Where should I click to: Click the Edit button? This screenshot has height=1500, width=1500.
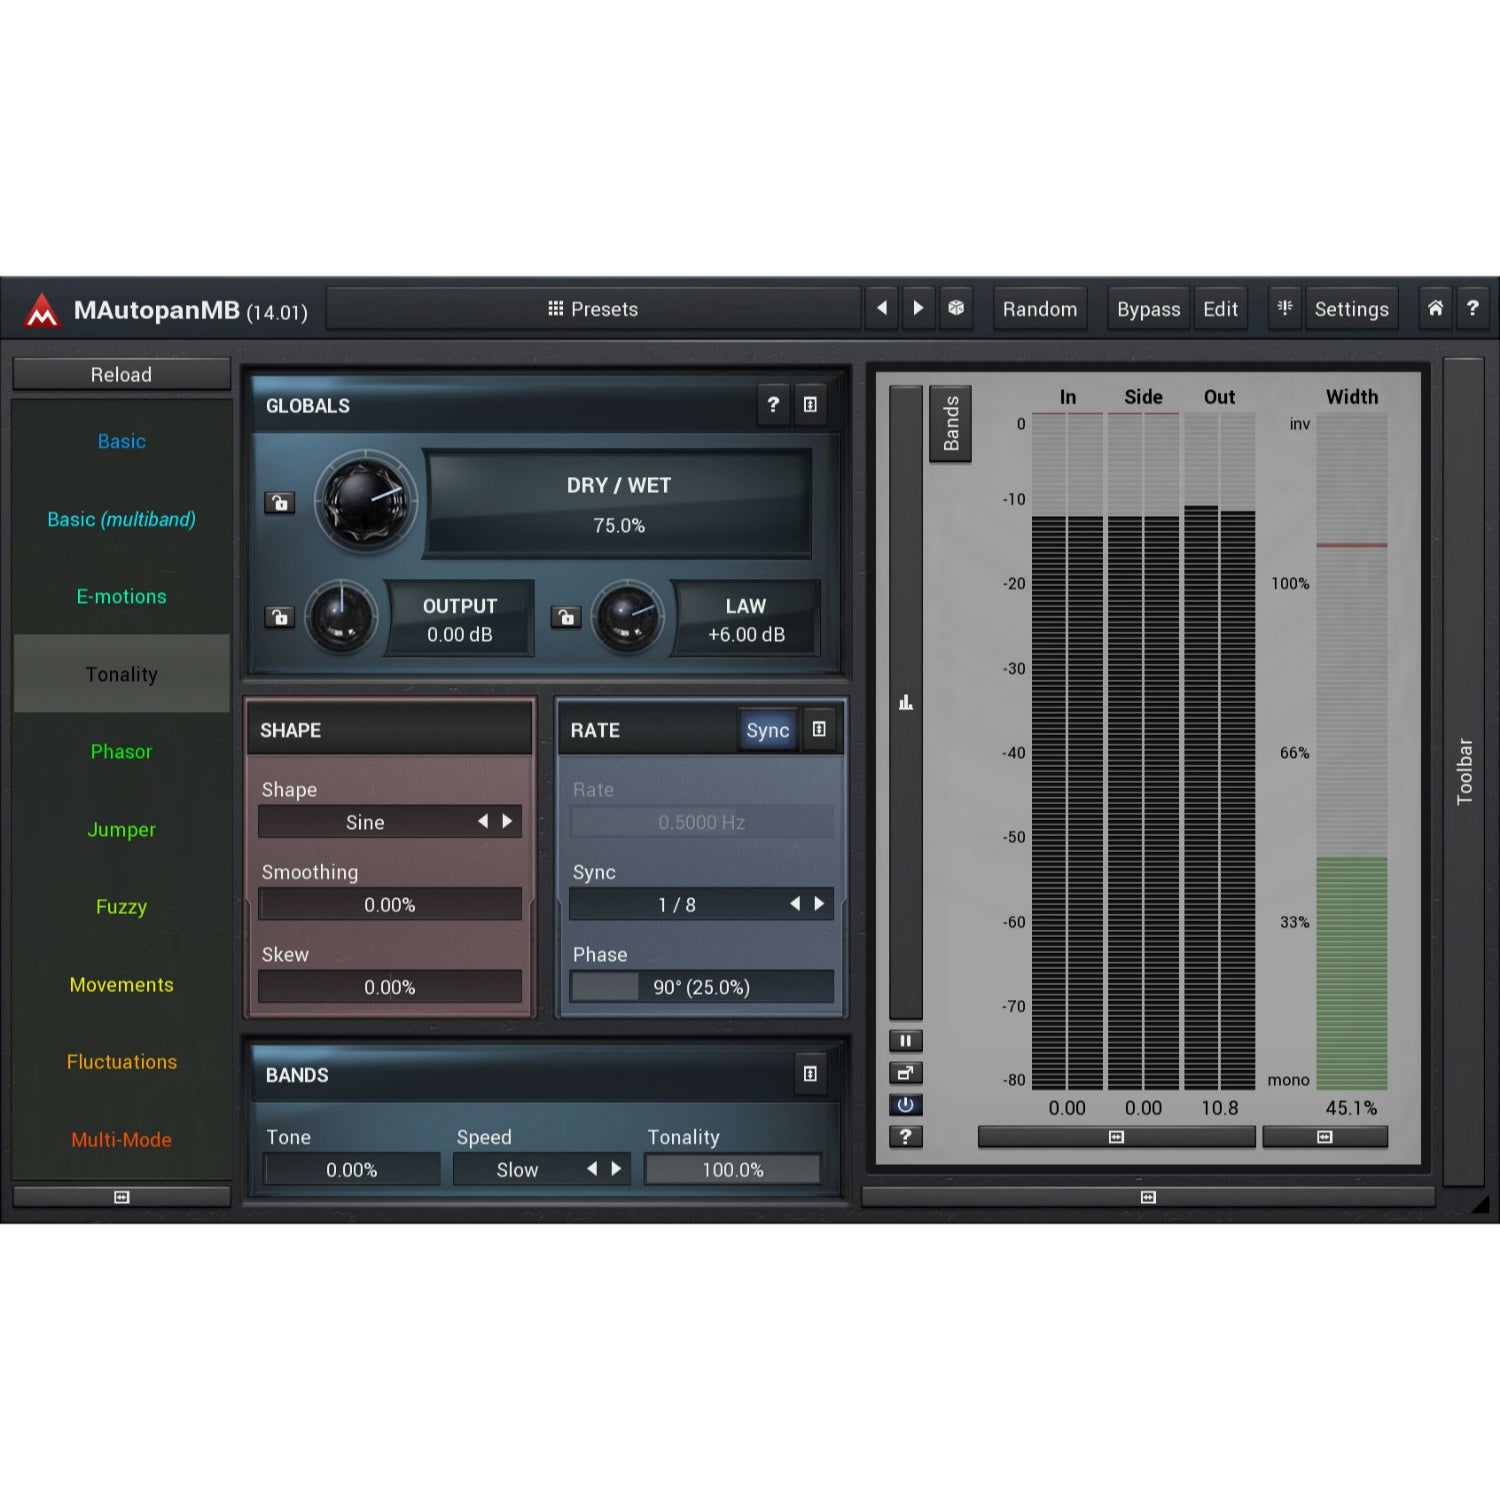click(x=1220, y=309)
